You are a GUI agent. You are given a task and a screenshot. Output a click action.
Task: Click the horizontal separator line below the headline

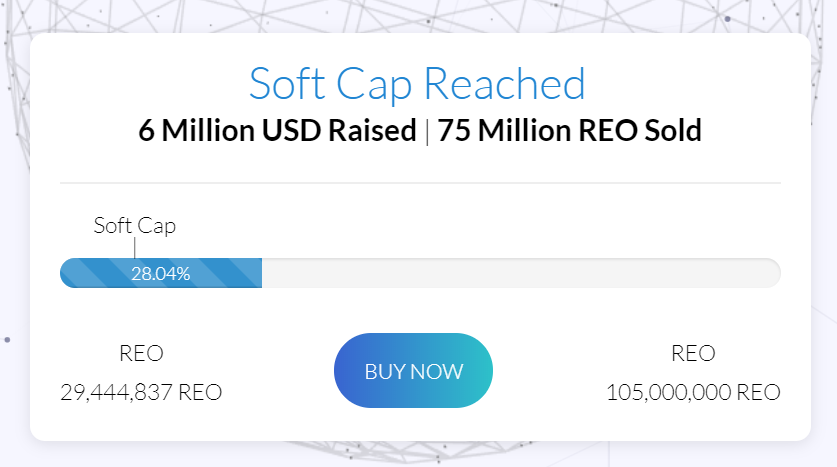click(420, 183)
